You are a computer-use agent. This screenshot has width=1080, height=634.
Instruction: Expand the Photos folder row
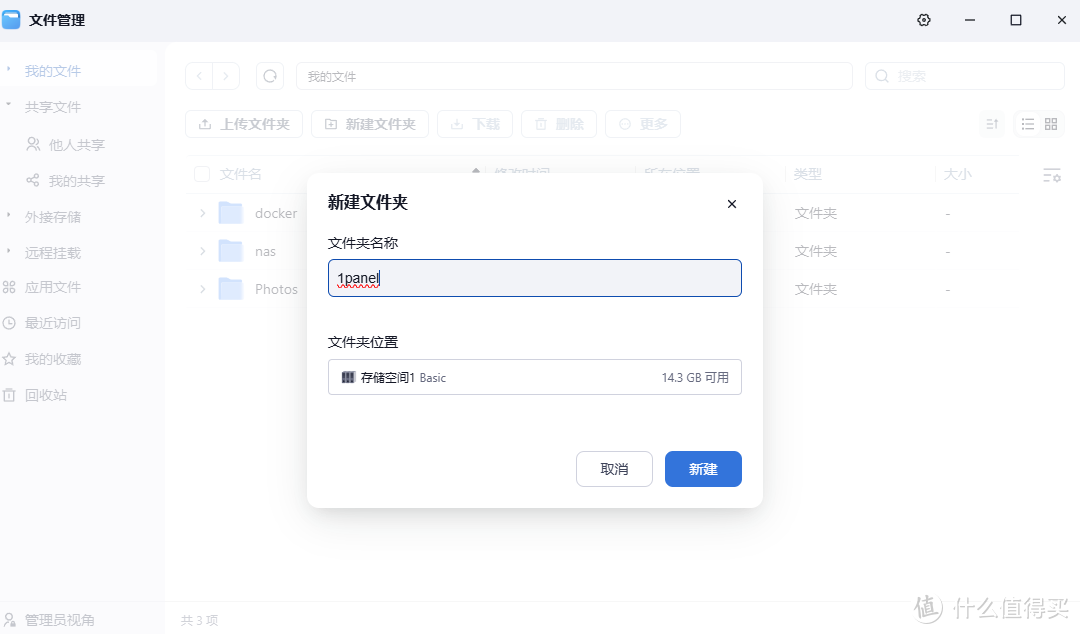[x=202, y=289]
